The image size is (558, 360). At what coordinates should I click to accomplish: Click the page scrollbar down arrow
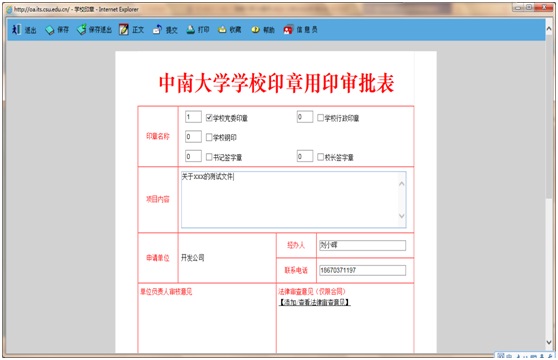click(x=549, y=342)
